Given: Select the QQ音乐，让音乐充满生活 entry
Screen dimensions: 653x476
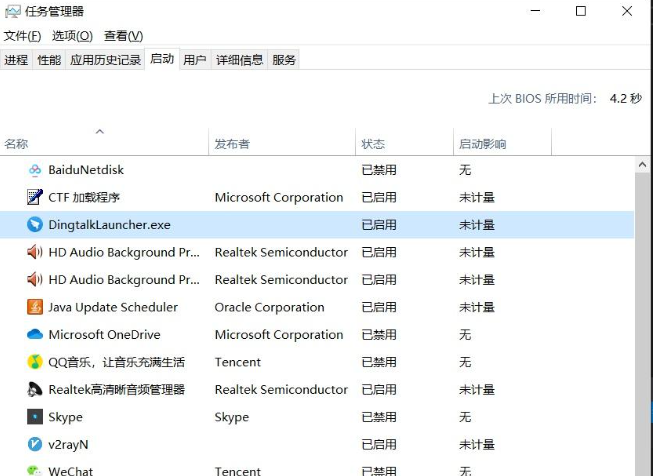Looking at the screenshot, I should tap(117, 362).
